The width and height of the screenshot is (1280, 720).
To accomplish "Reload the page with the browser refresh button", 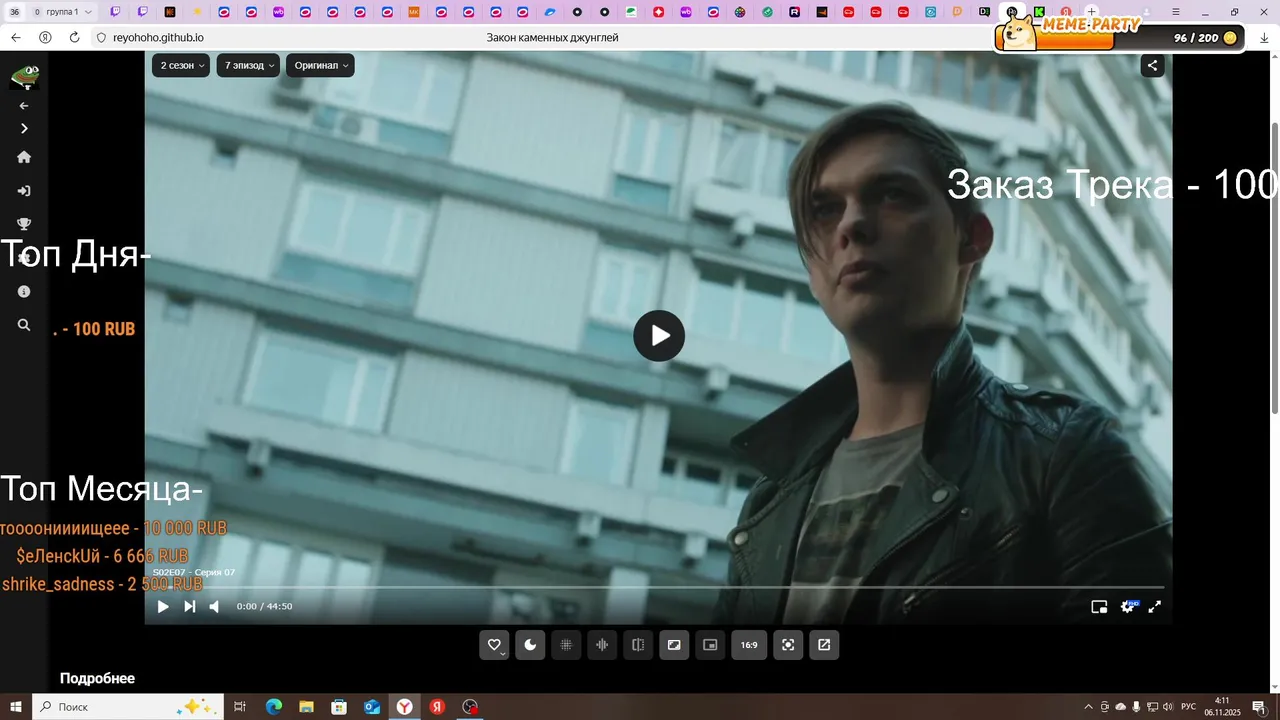I will pos(74,37).
